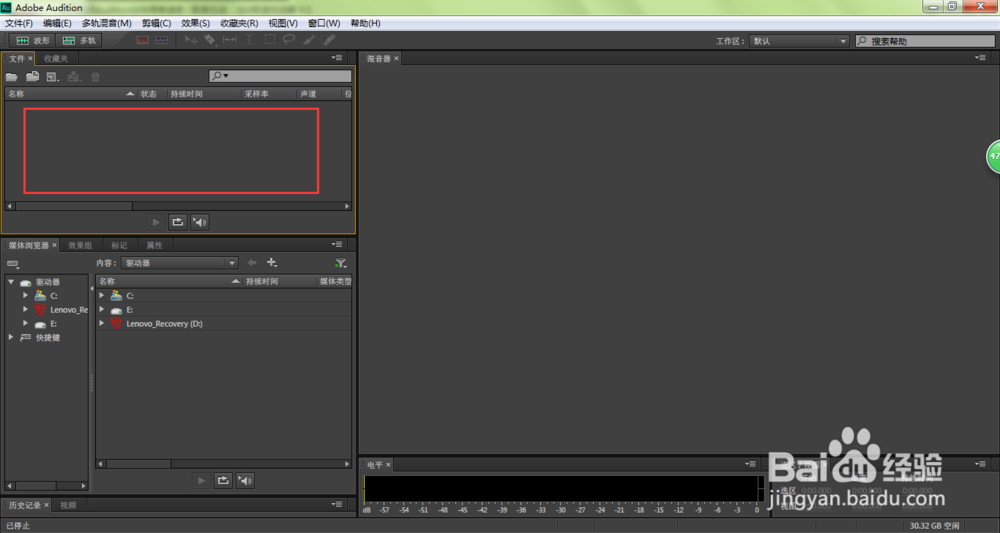This screenshot has height=533, width=1000.
Task: Open search options dropdown magnifier arrow
Action: (x=220, y=76)
